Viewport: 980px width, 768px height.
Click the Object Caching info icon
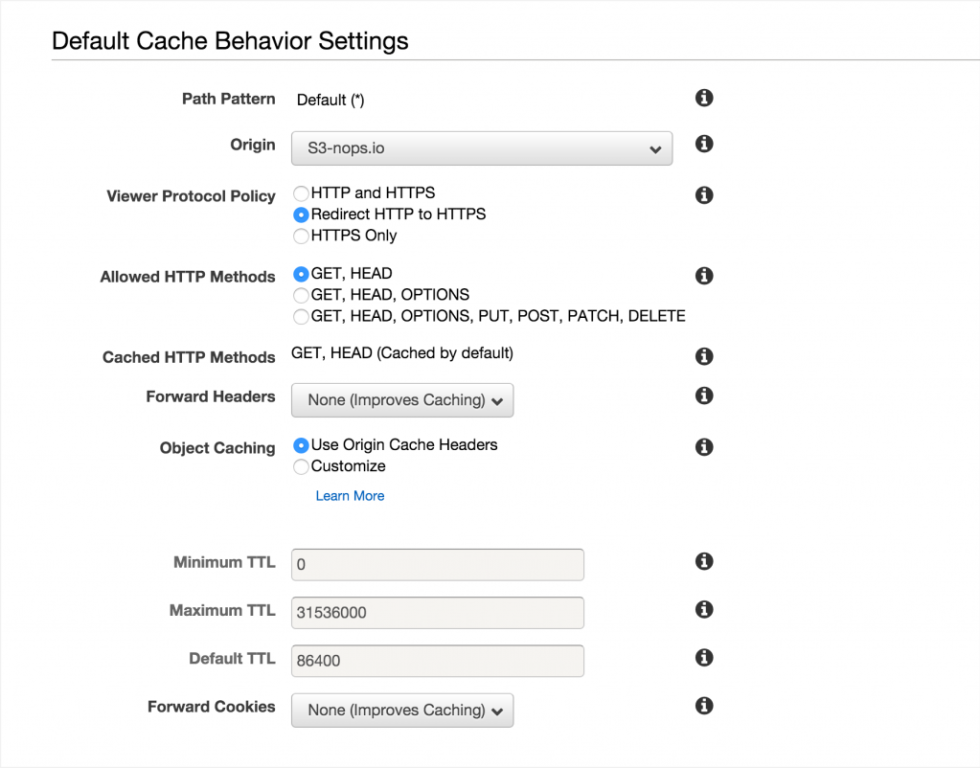coord(703,447)
